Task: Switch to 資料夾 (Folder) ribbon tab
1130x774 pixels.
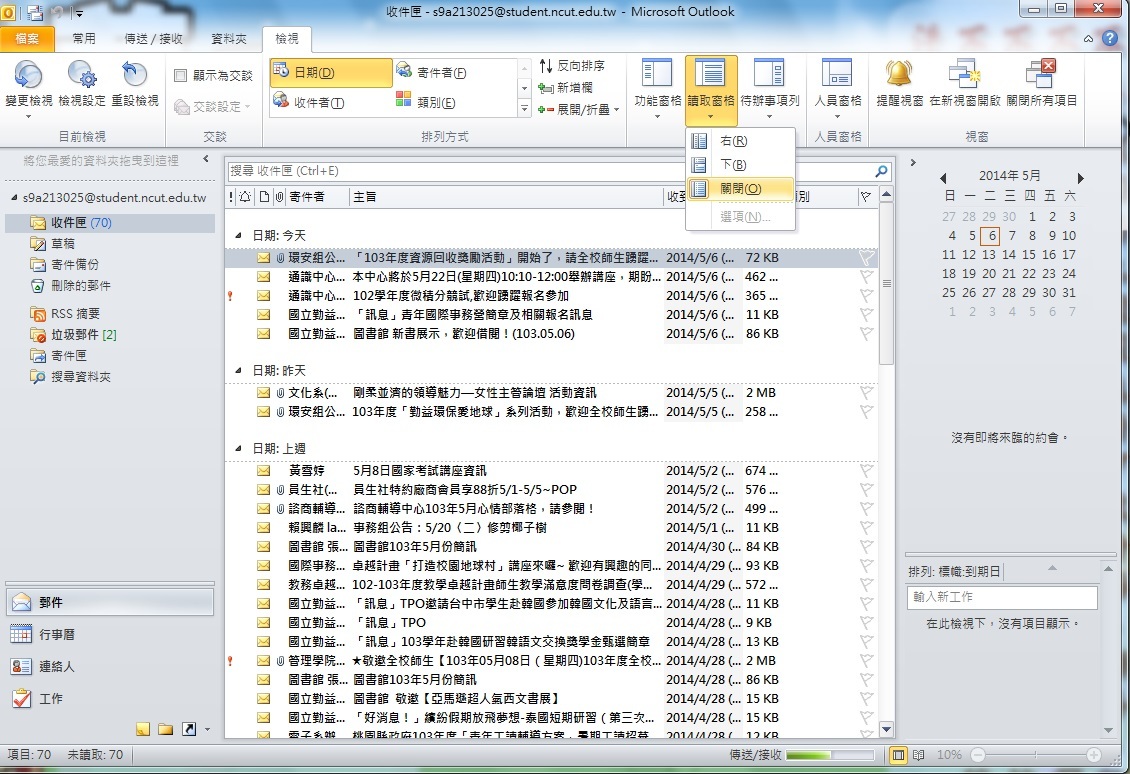Action: click(228, 38)
